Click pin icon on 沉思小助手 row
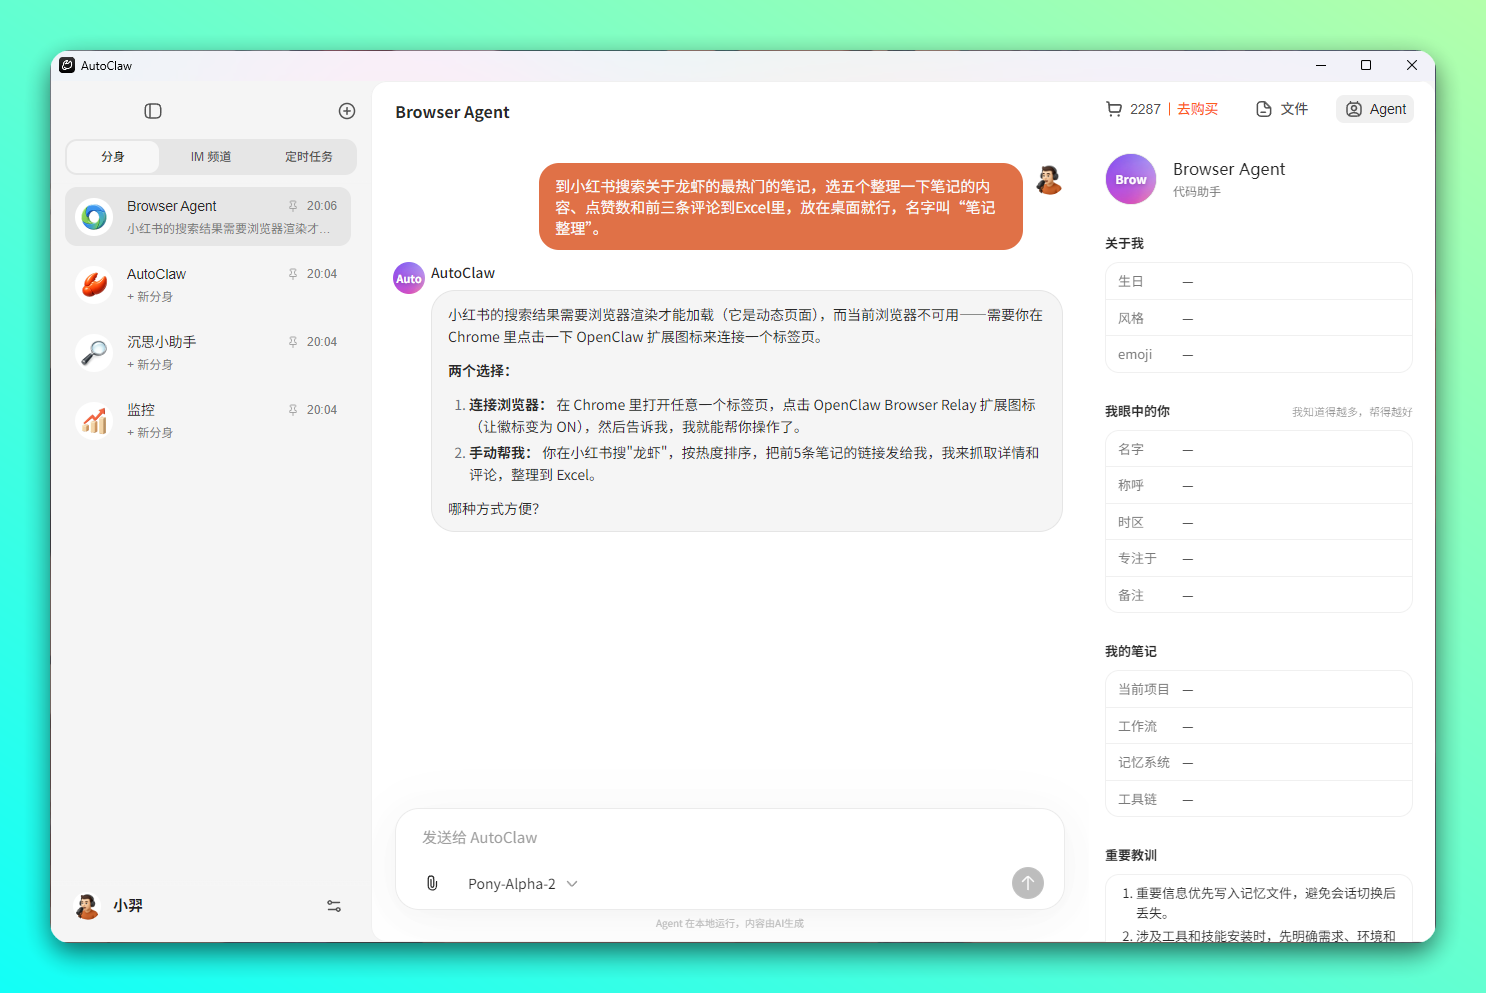The height and width of the screenshot is (993, 1486). pos(293,342)
